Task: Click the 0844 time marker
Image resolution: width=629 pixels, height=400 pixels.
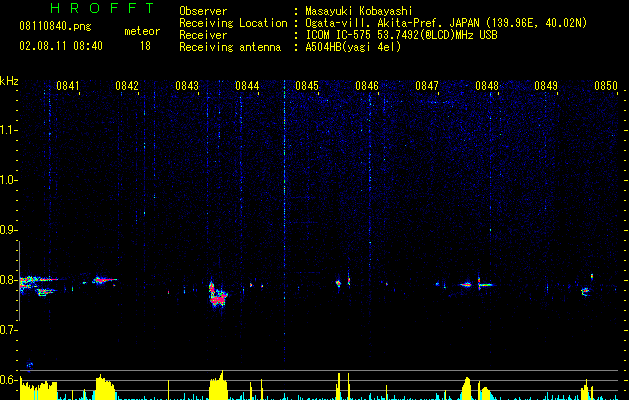Action: [247, 86]
